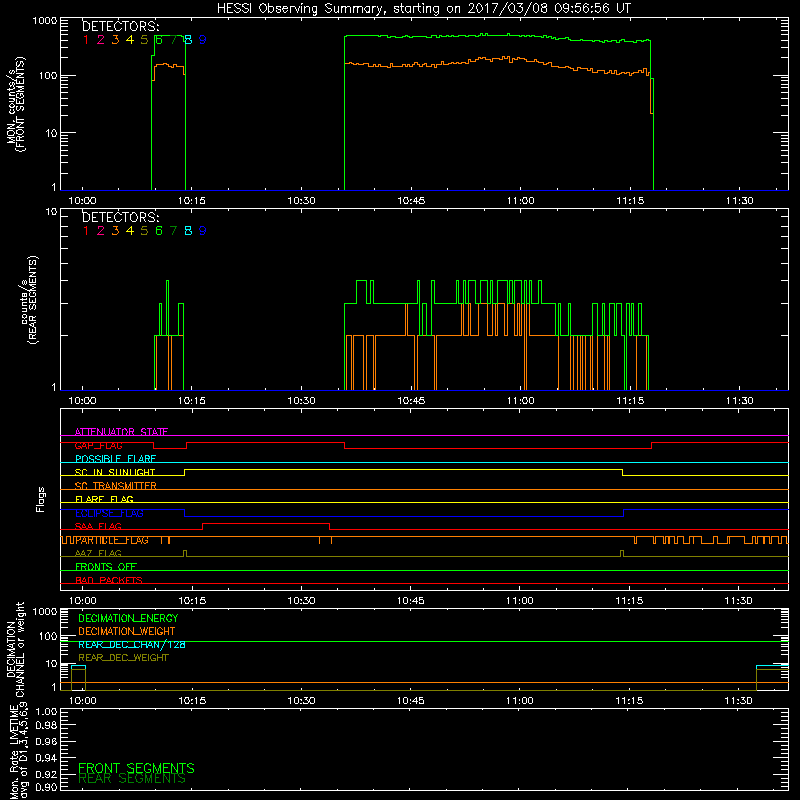Click the DETECTORS: label in the rear segments panel
The image size is (800, 800).
[x=121, y=217]
